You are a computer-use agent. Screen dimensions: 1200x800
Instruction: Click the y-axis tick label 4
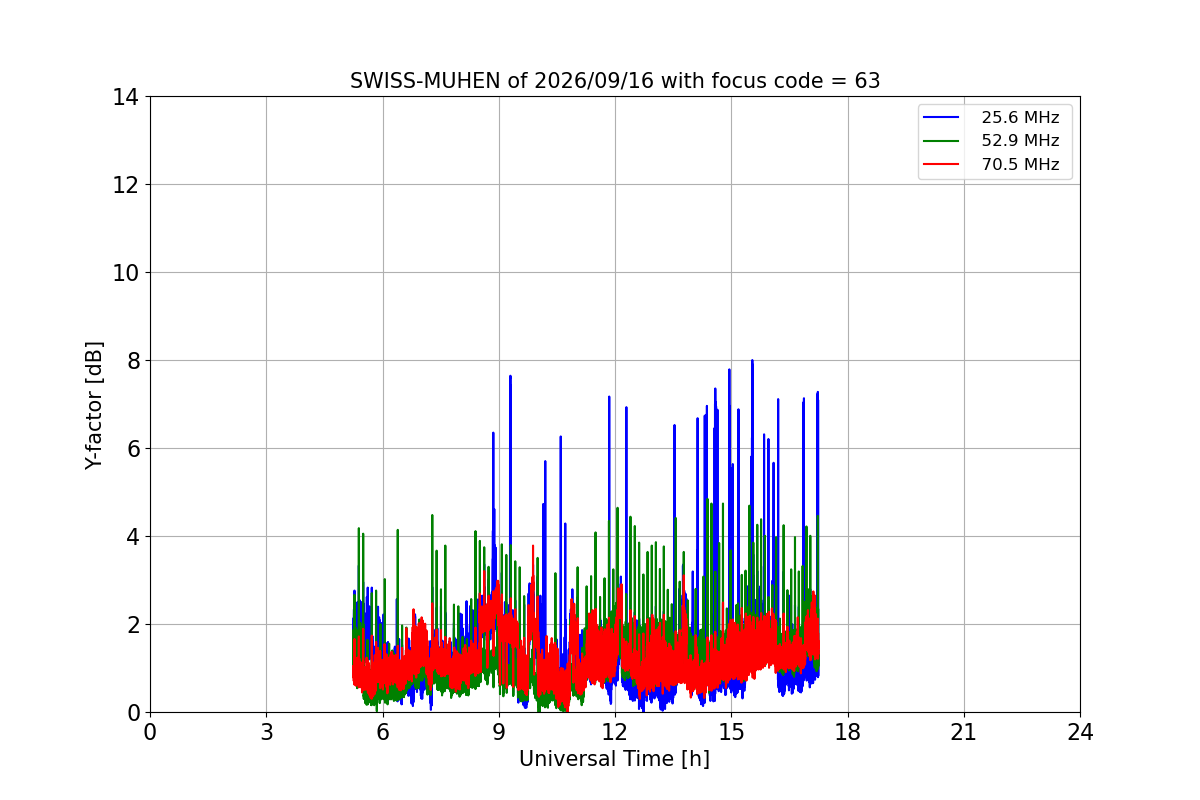[132, 537]
